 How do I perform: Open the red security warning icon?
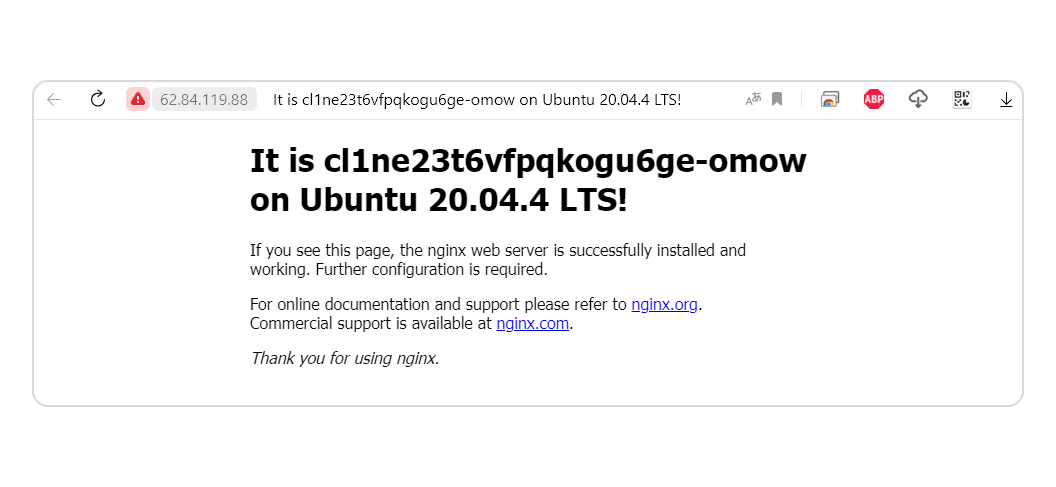137,99
